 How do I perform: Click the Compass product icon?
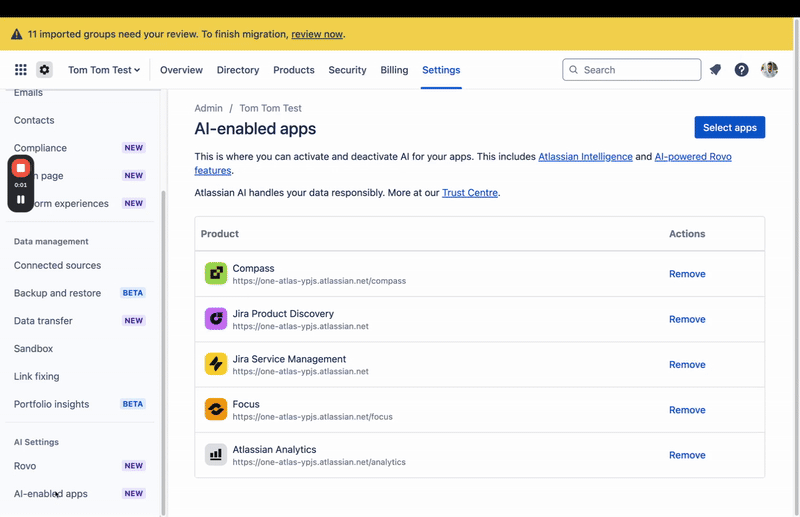[x=216, y=274]
